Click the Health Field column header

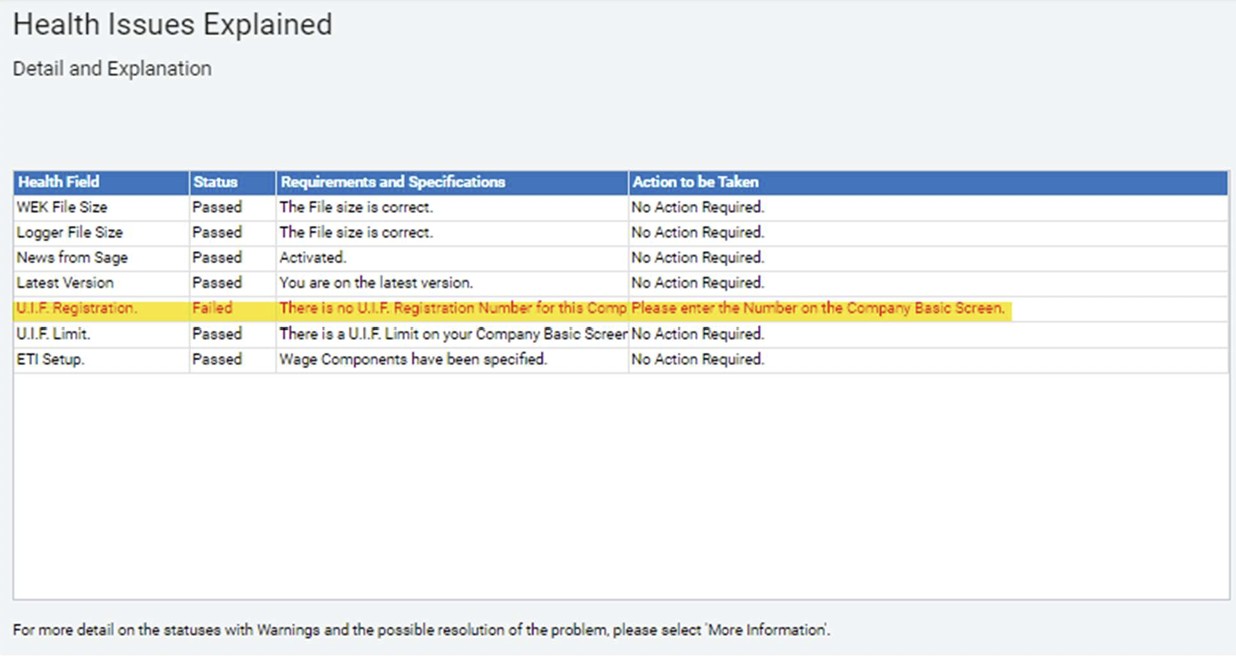point(58,182)
